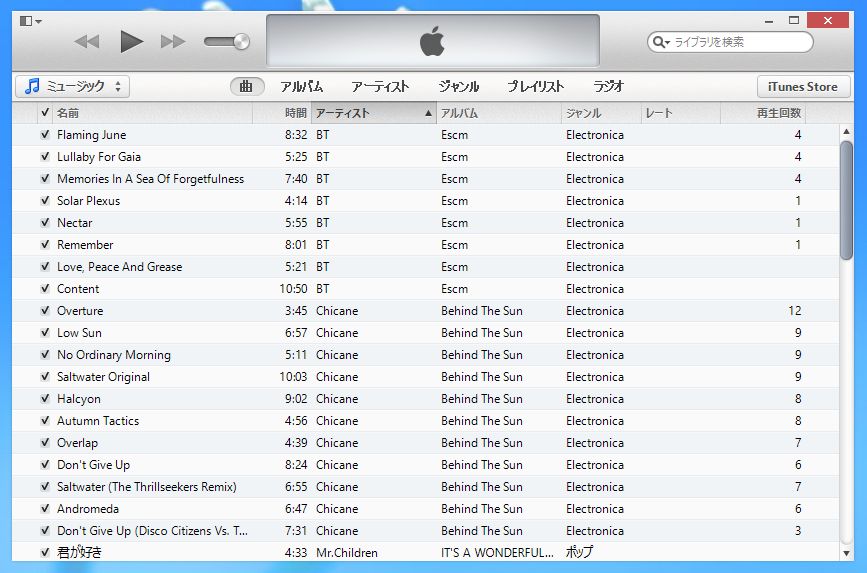Uncheck the Flaming June checkbox
Screen dimensions: 867x573
click(x=45, y=134)
